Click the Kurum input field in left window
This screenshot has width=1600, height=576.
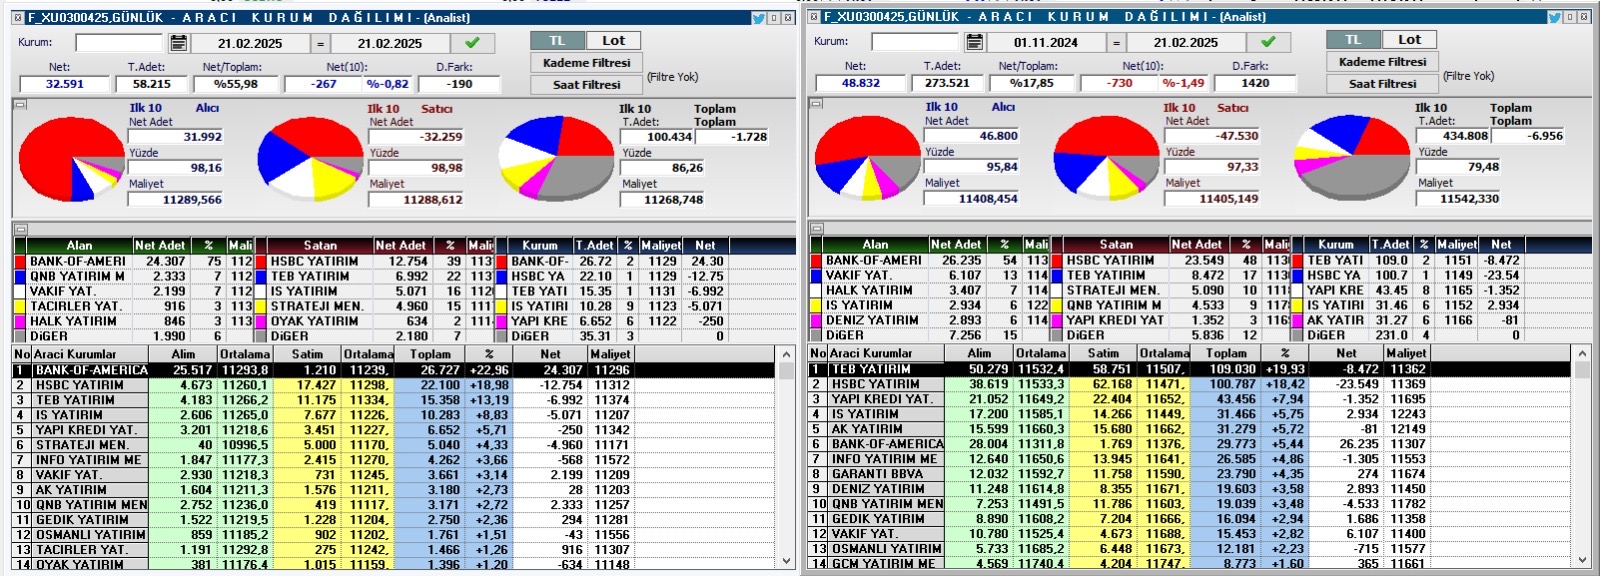[119, 43]
